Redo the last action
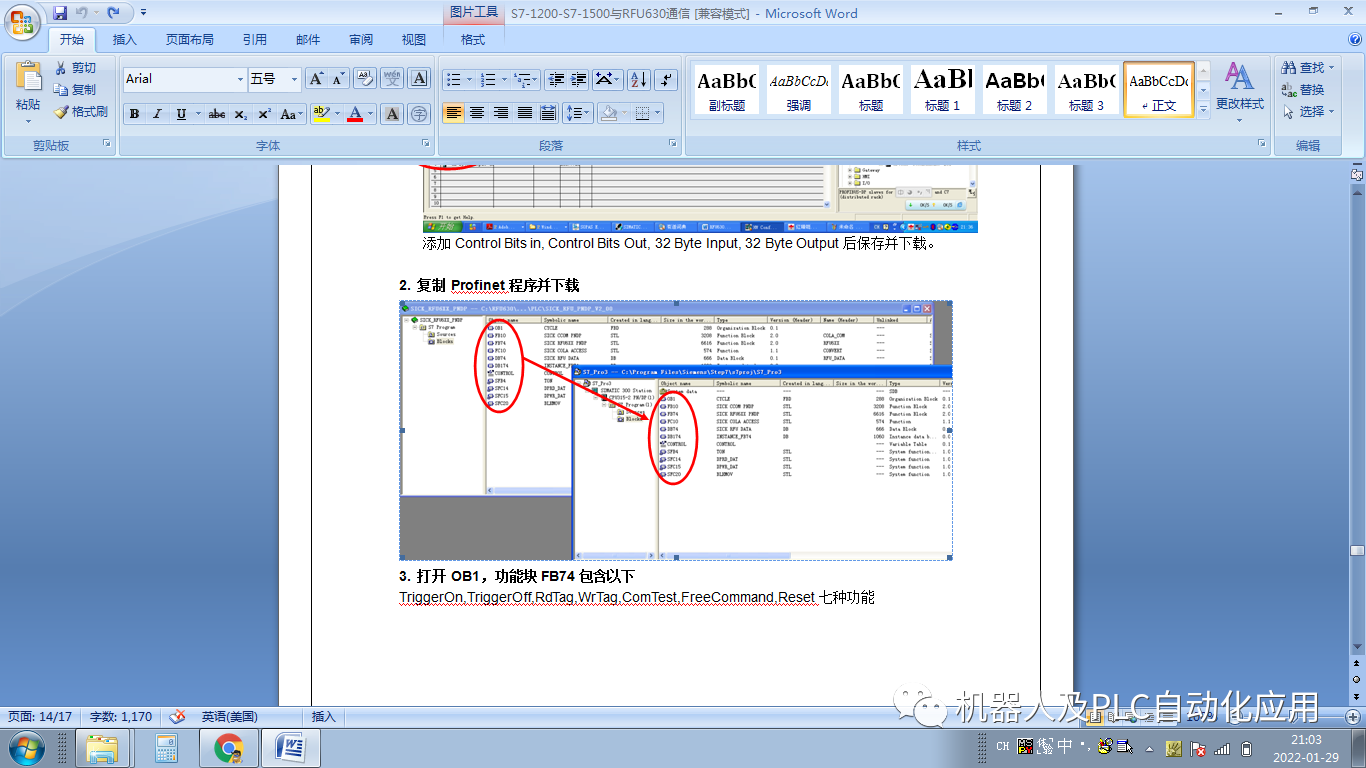Screen dimensions: 1366x768 (114, 13)
